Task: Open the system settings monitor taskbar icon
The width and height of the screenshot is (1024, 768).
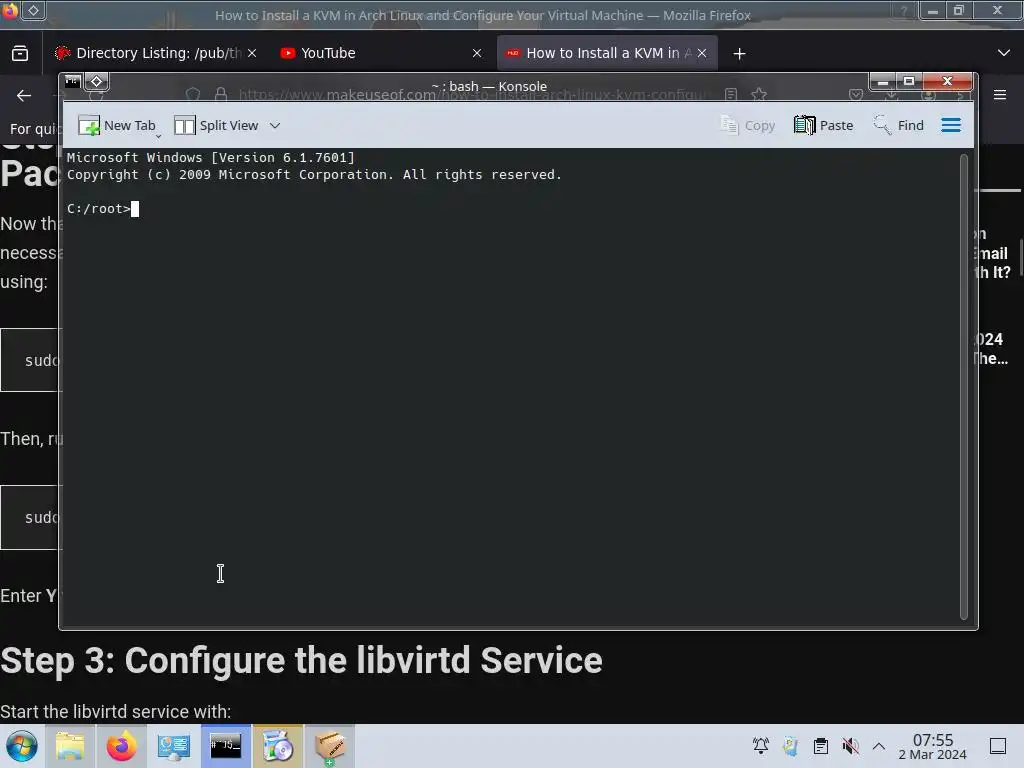Action: click(x=174, y=746)
